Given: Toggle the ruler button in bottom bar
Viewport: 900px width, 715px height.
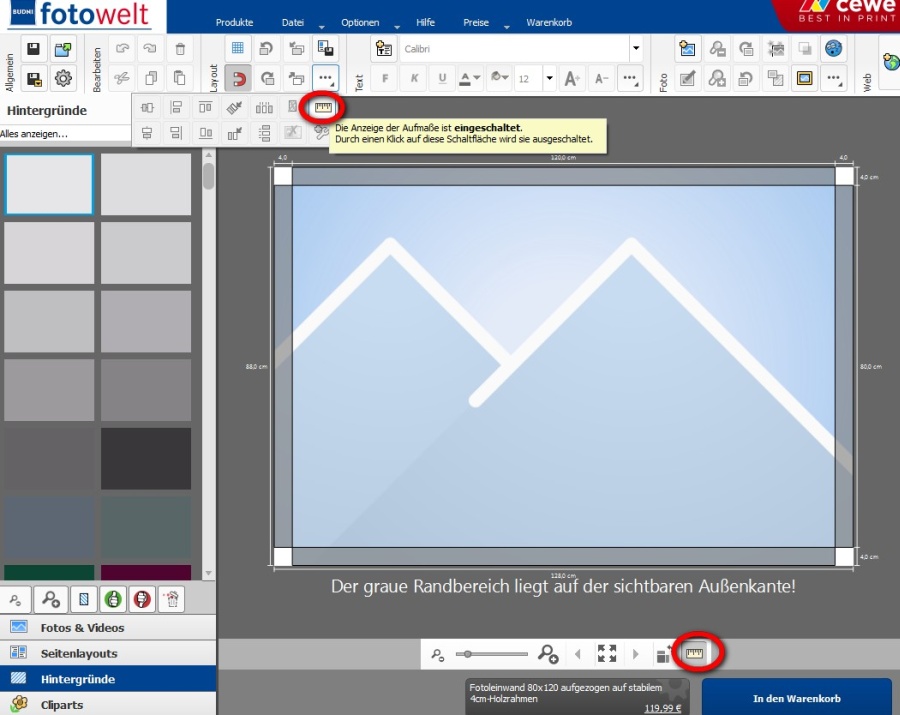Looking at the screenshot, I should pyautogui.click(x=694, y=654).
